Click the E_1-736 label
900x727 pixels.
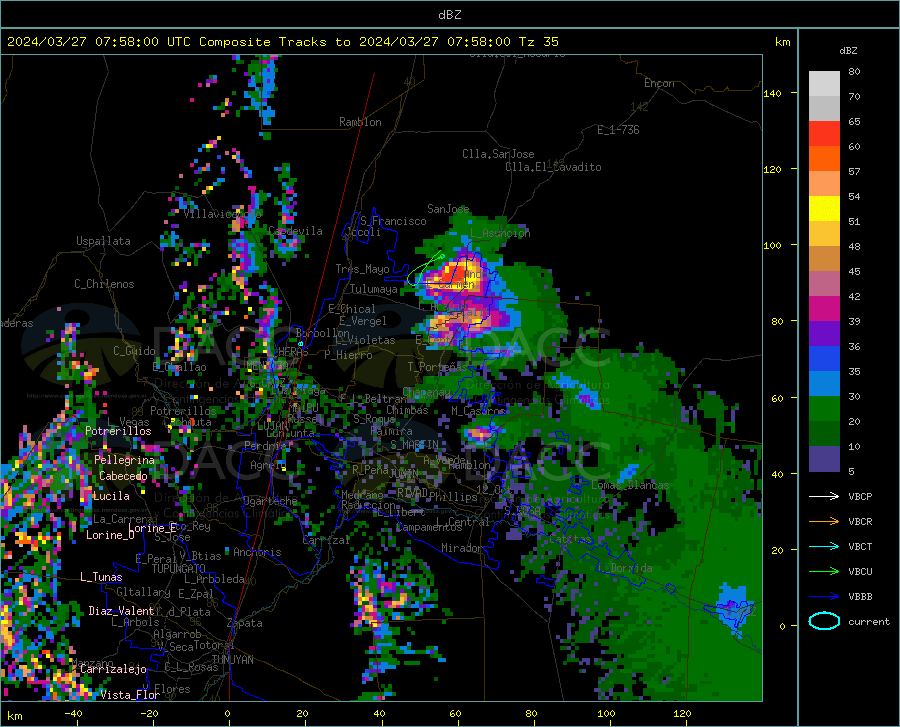point(618,130)
